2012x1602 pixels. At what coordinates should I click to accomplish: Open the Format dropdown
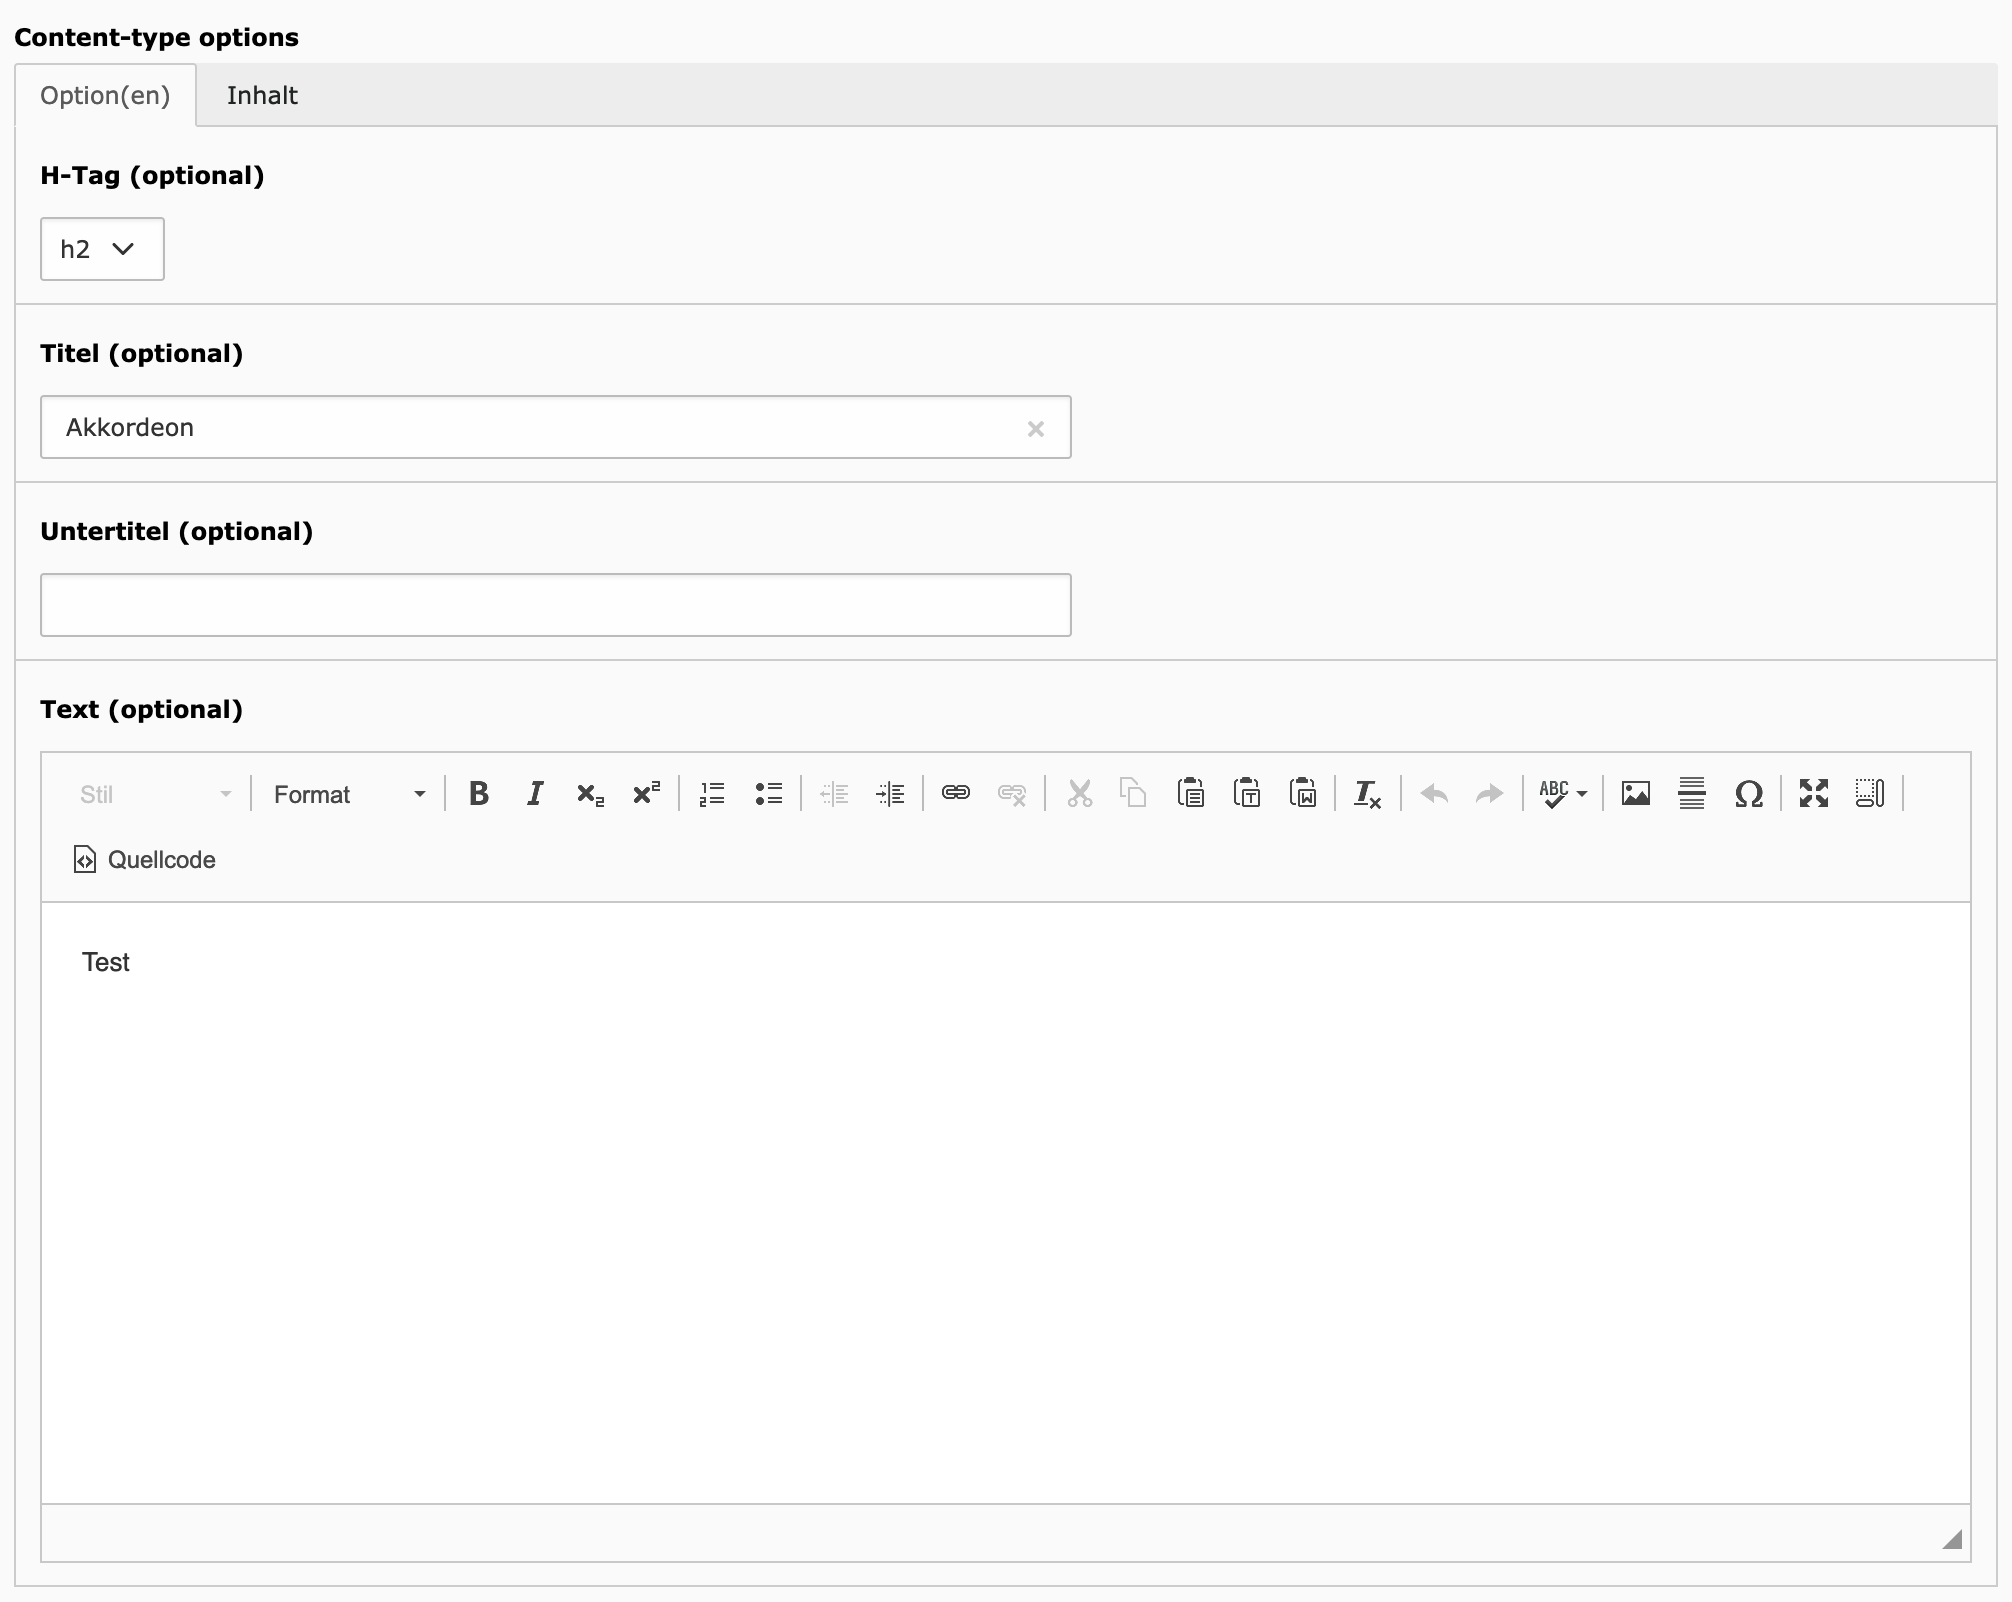pos(348,794)
